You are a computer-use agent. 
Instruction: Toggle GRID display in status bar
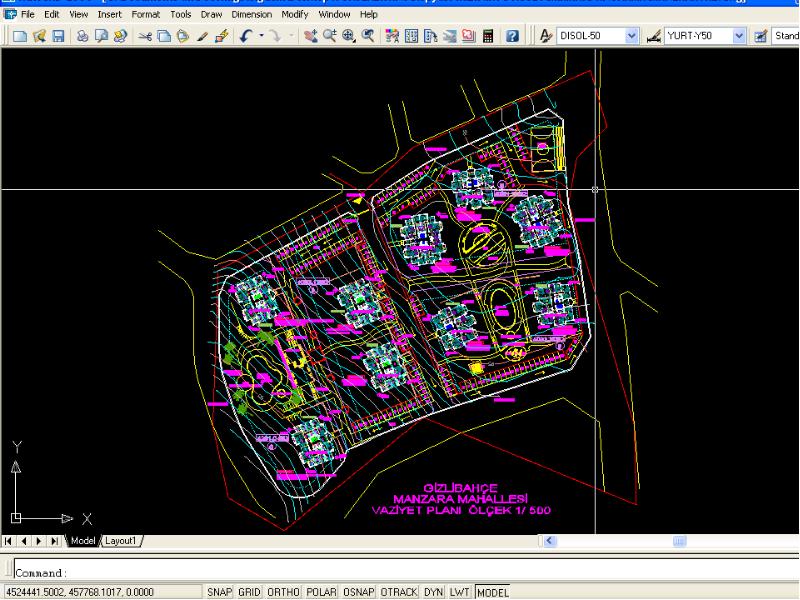(249, 592)
